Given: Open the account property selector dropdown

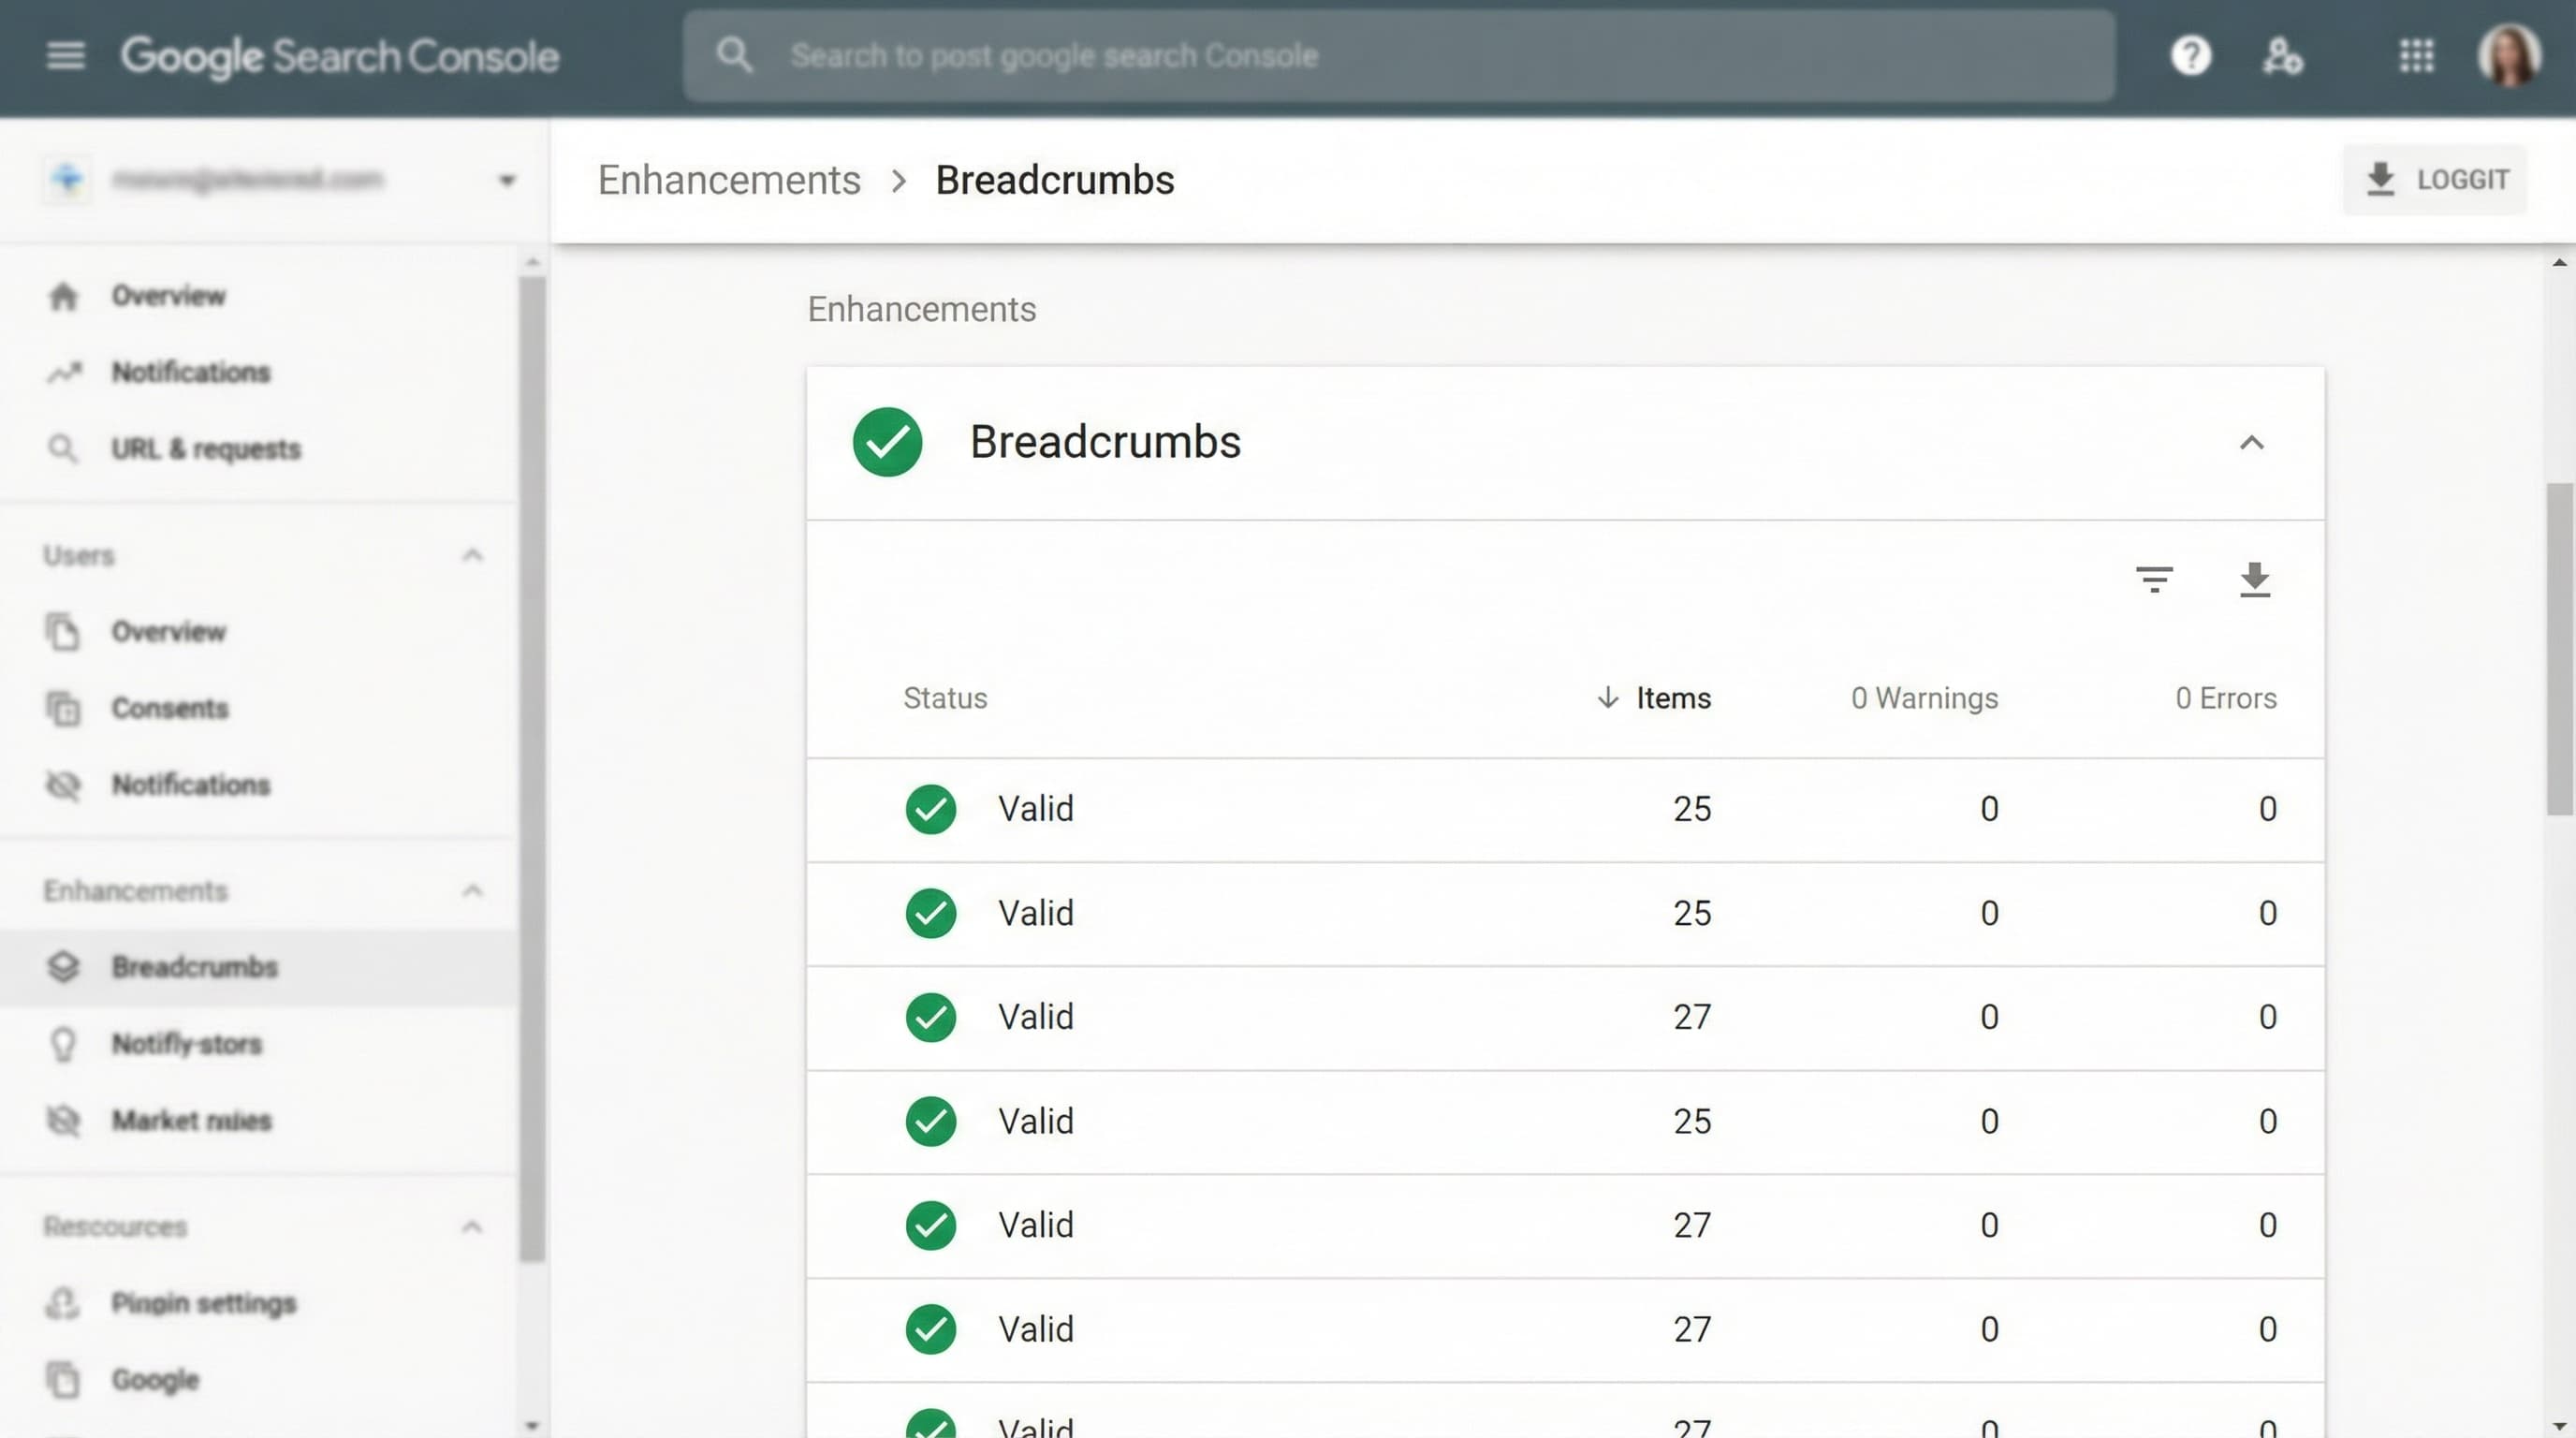Looking at the screenshot, I should (x=508, y=180).
